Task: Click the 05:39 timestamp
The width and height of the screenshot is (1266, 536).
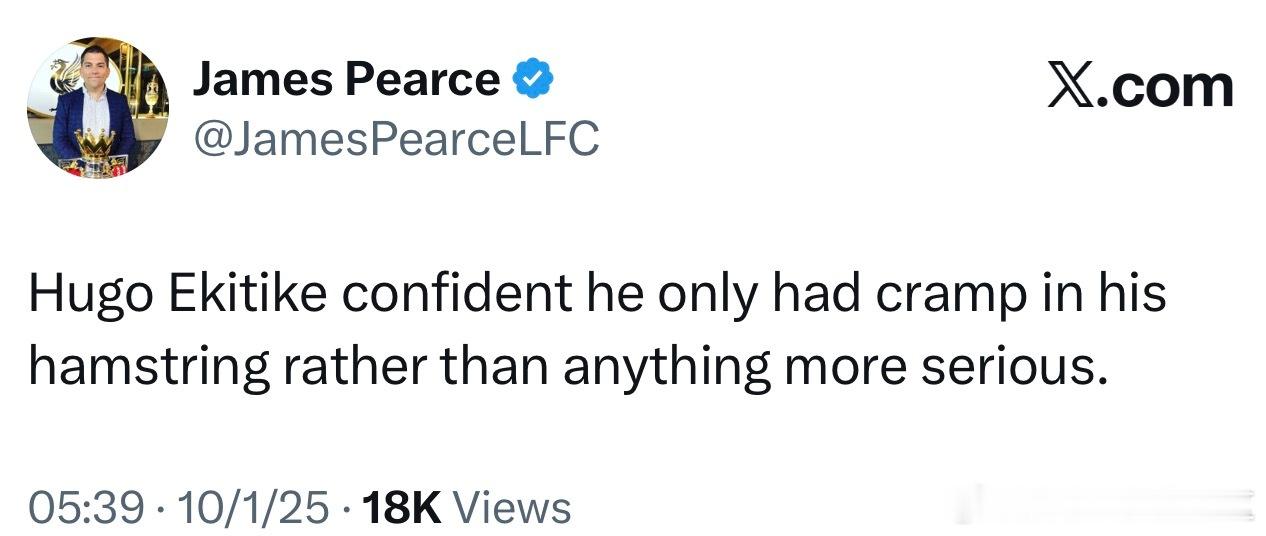Action: click(x=84, y=507)
